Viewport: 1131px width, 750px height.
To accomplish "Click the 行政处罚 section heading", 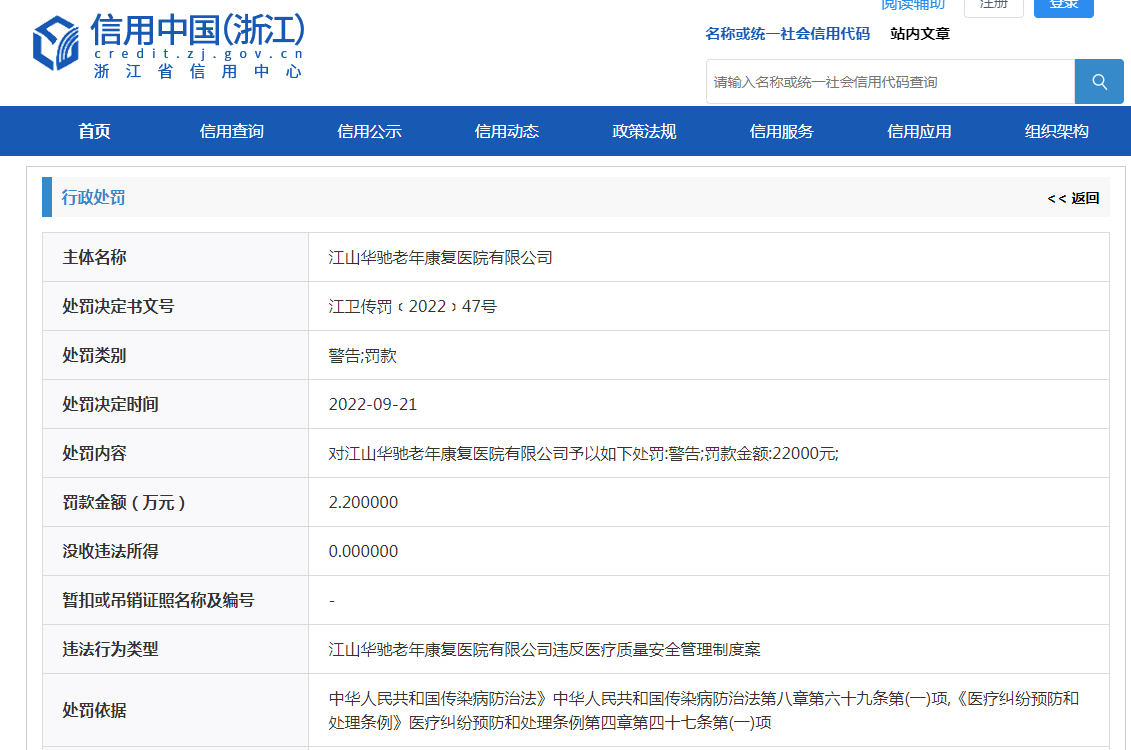I will tap(93, 198).
